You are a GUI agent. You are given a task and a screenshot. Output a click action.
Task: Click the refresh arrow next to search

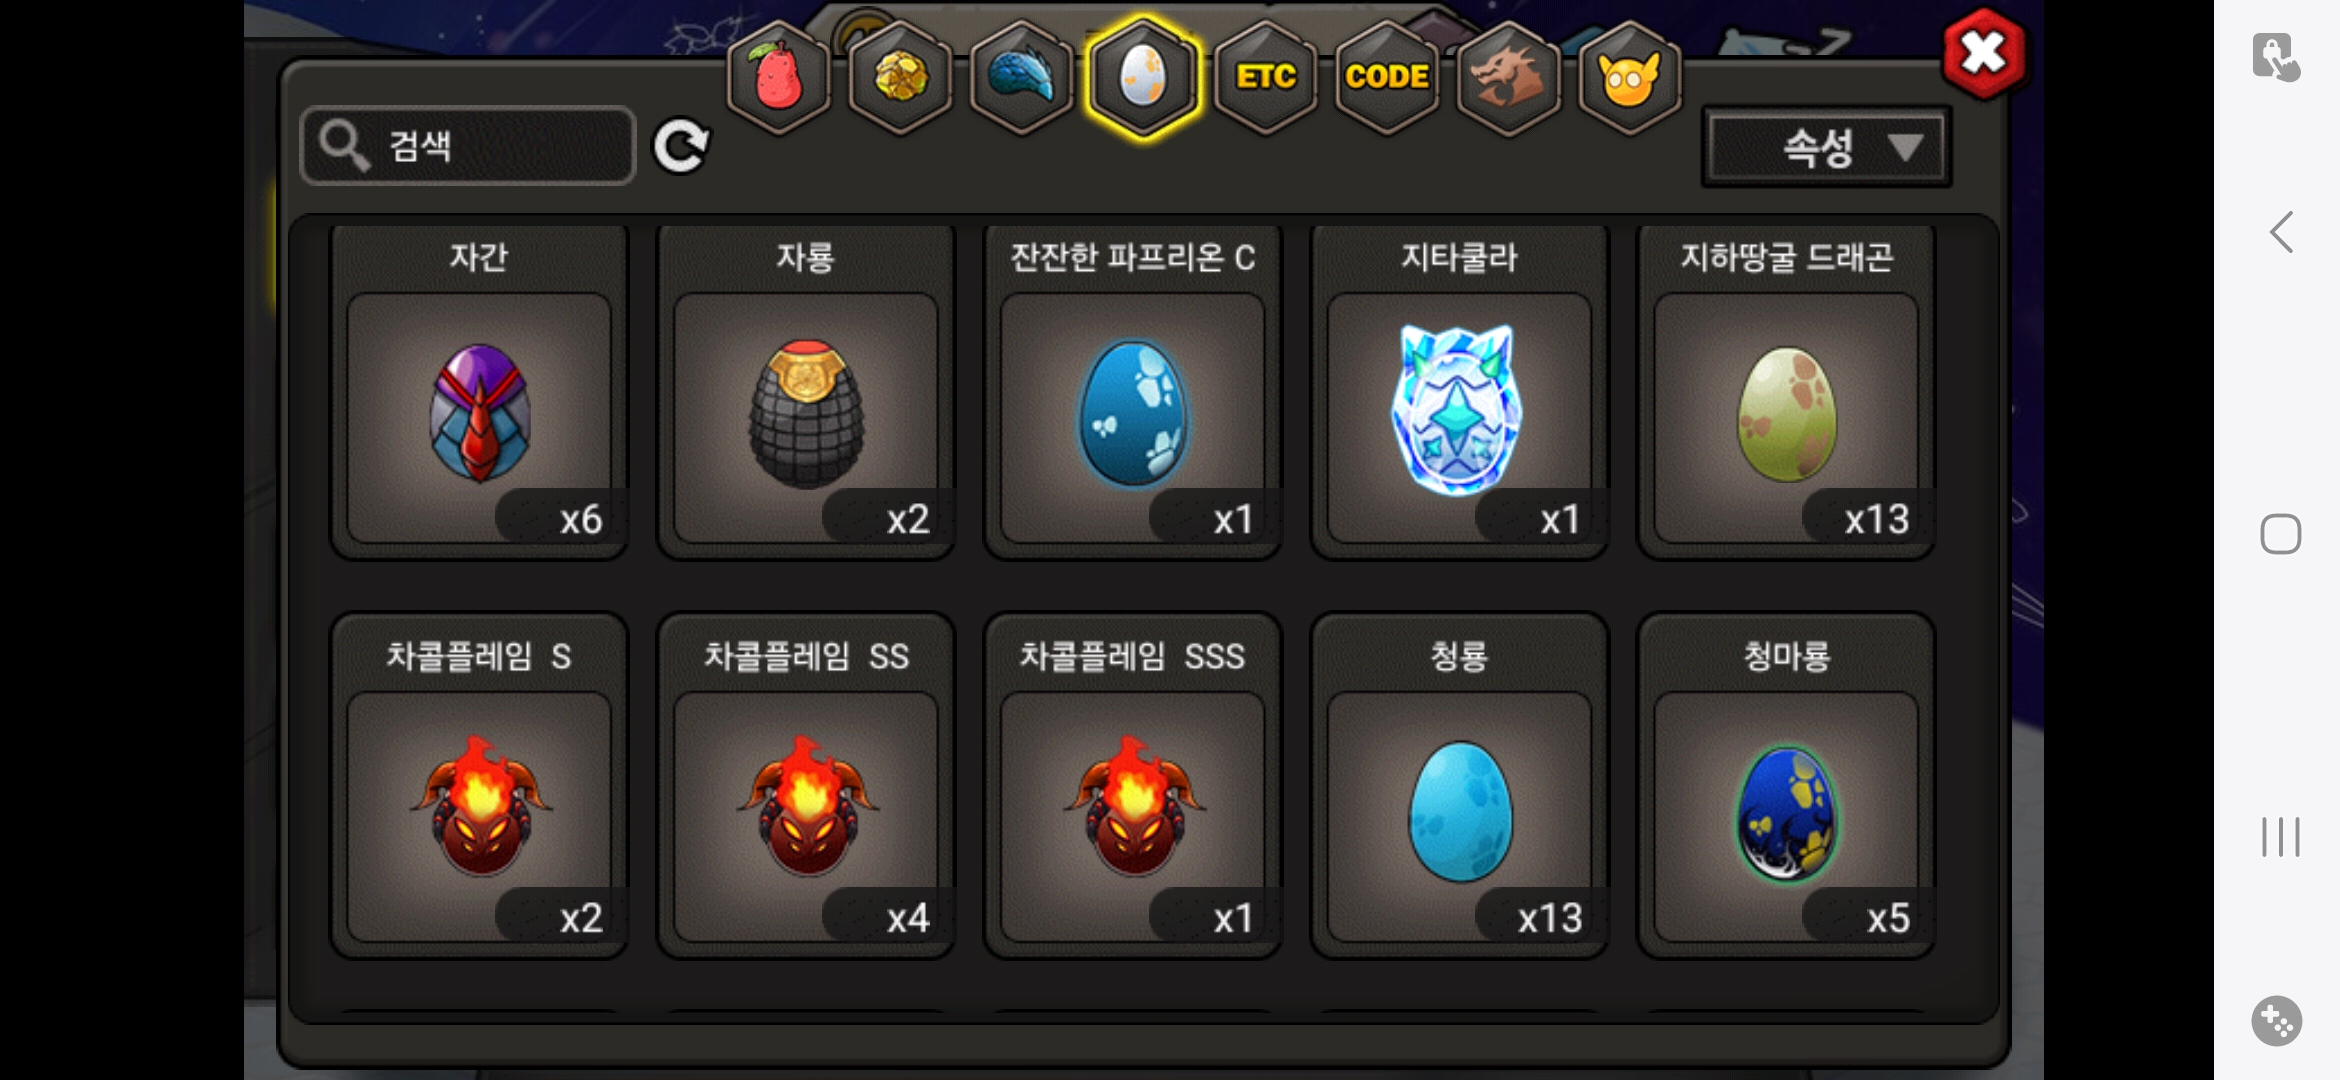tap(681, 146)
